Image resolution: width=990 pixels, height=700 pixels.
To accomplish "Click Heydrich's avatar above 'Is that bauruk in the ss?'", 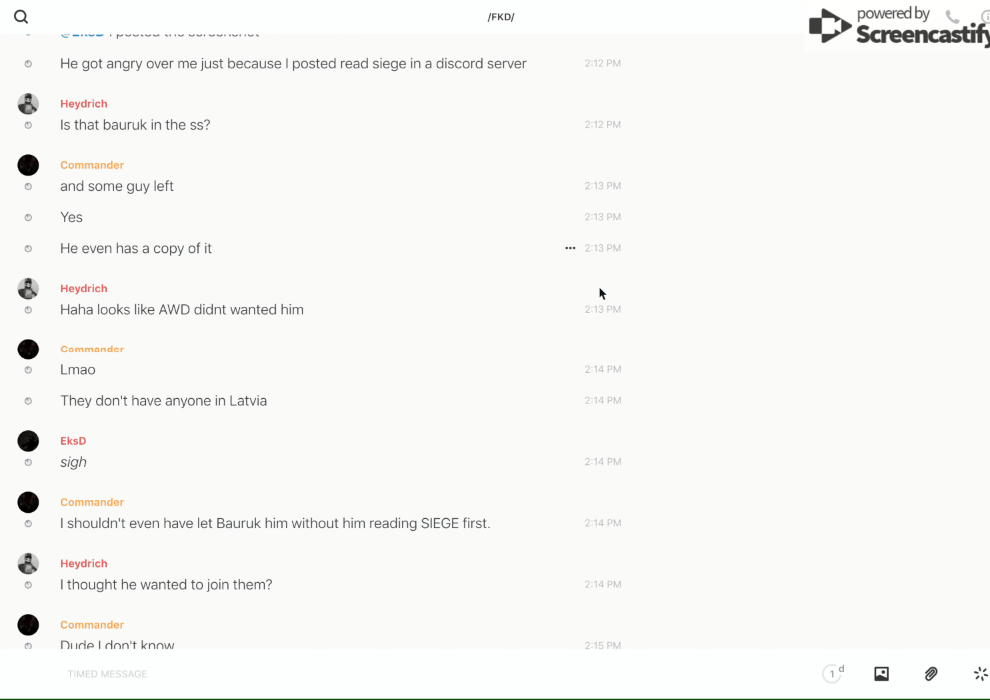I will pos(28,104).
